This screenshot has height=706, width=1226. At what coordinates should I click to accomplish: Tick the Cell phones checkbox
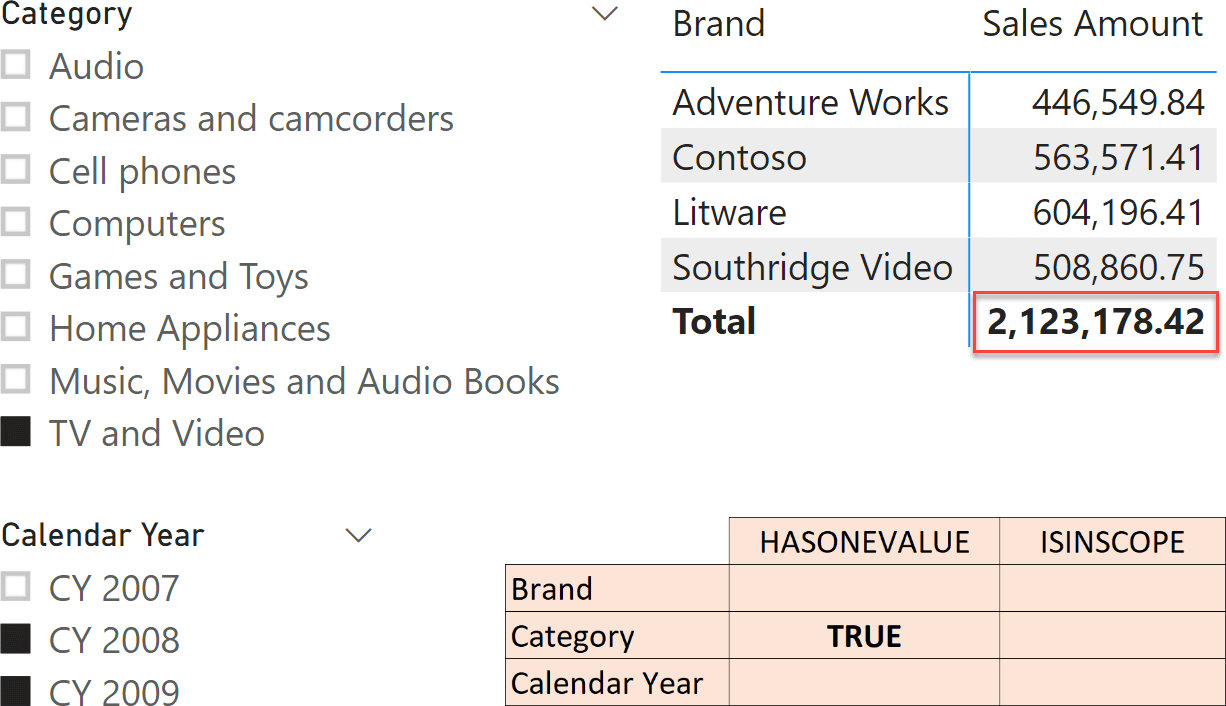click(x=15, y=171)
